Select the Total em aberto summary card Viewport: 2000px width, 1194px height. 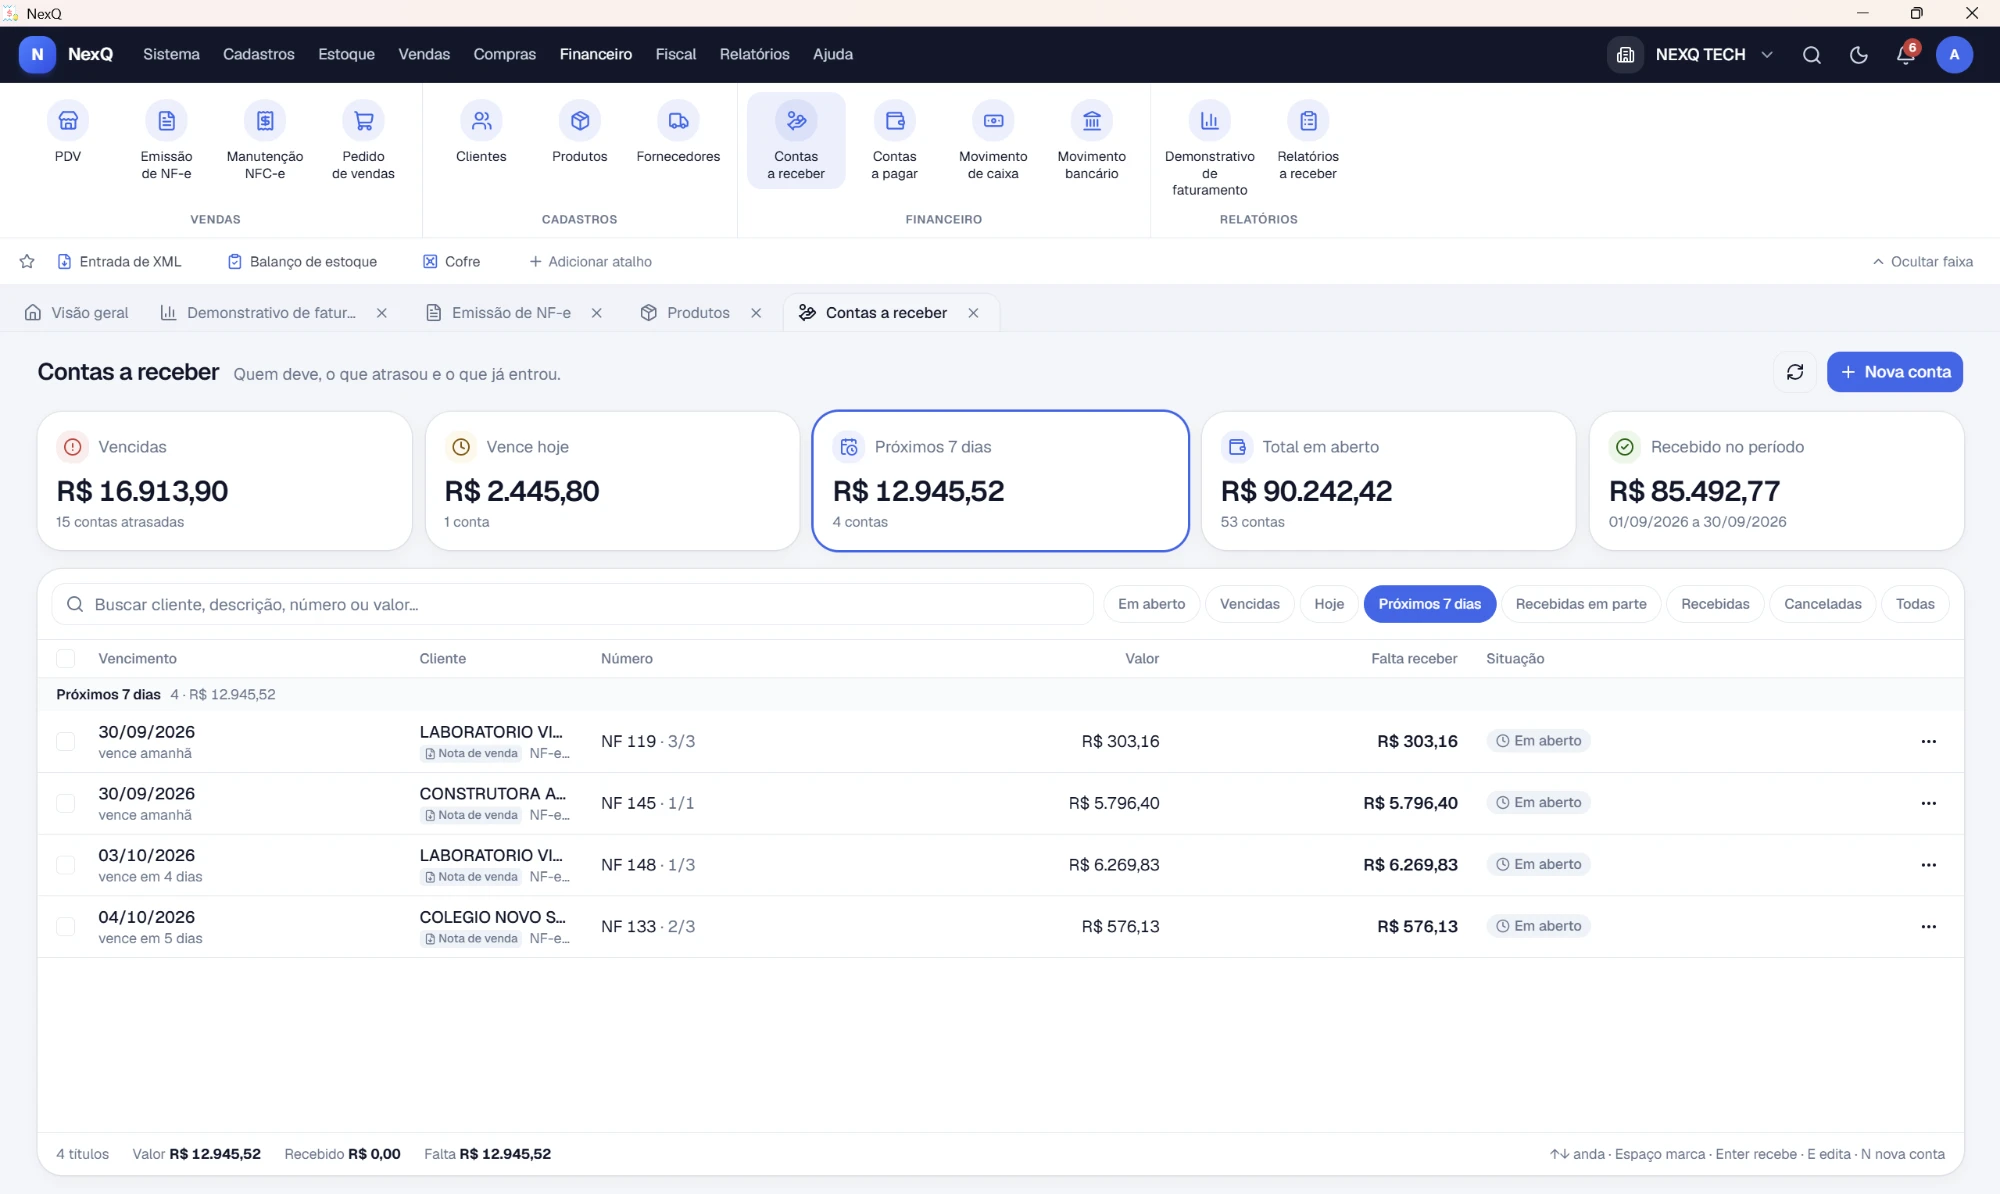click(x=1388, y=481)
